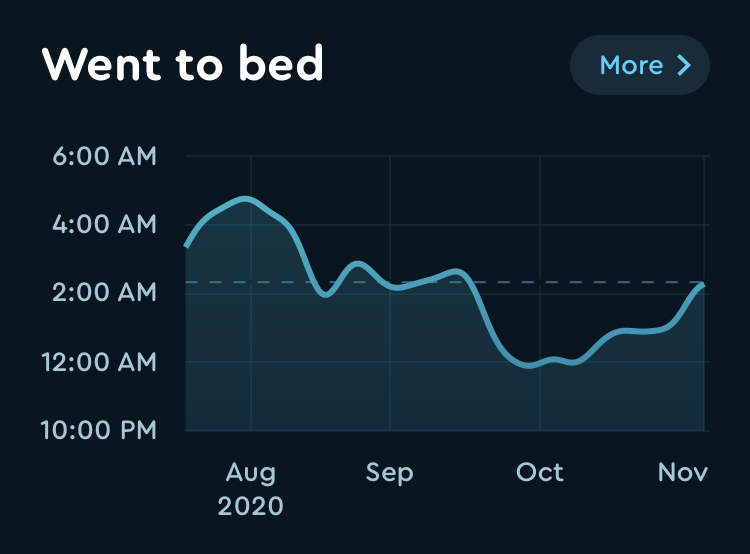Image resolution: width=750 pixels, height=554 pixels.
Task: Tap the Aug 2020 month label
Action: [x=251, y=489]
